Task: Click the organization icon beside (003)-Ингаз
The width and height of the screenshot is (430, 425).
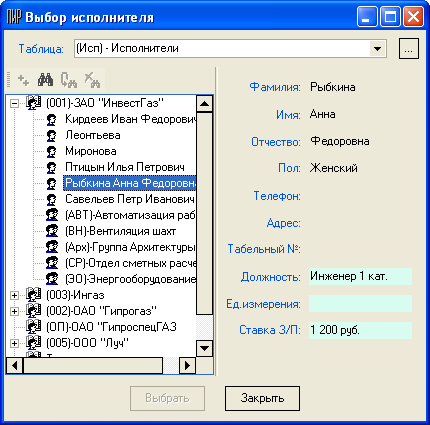Action: click(34, 295)
